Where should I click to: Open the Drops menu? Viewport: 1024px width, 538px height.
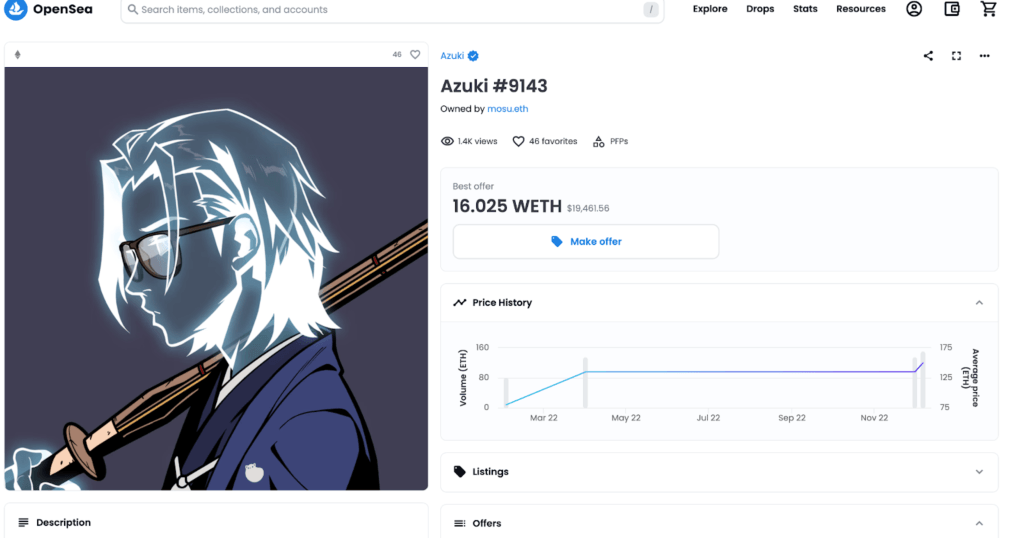760,9
